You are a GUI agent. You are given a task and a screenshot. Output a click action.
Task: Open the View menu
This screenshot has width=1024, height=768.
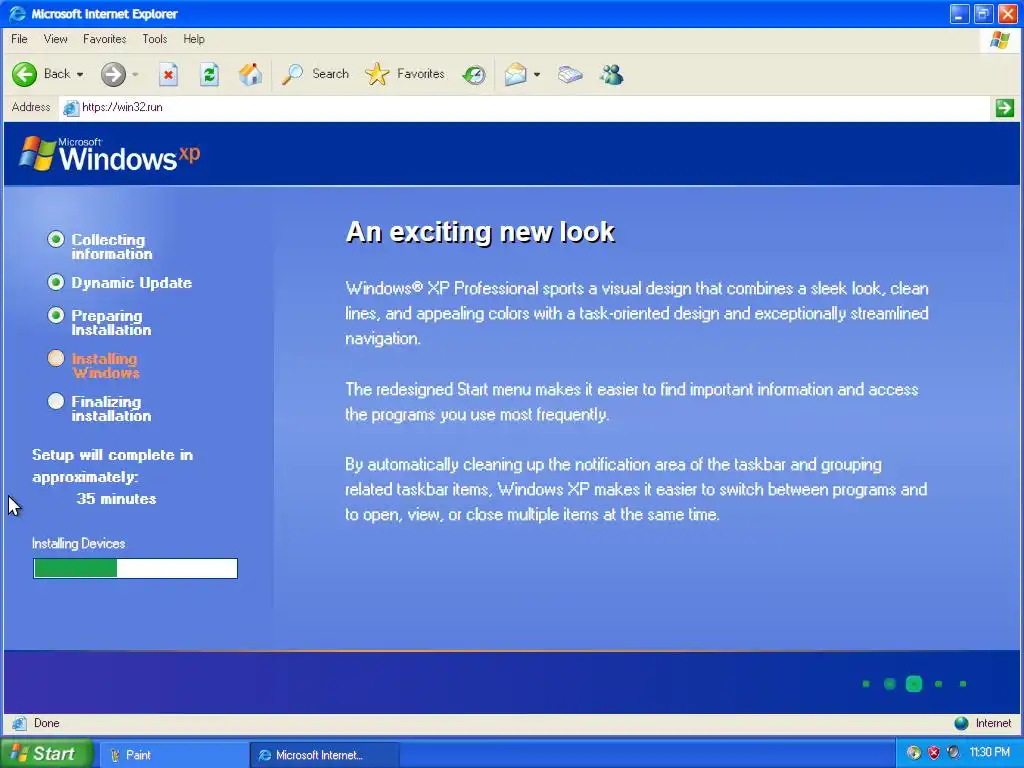click(x=56, y=39)
